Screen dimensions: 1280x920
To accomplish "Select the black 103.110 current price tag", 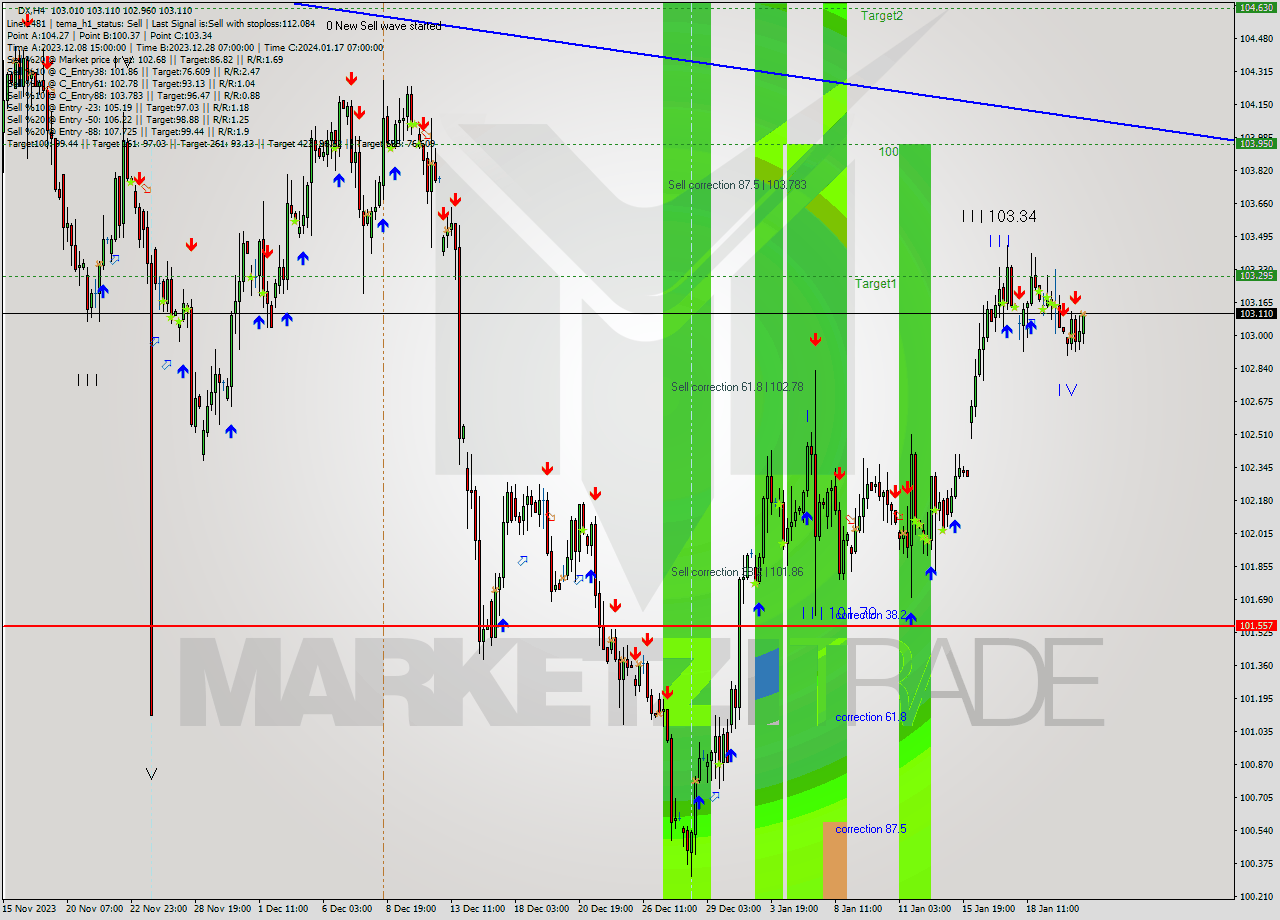I will pyautogui.click(x=1256, y=313).
